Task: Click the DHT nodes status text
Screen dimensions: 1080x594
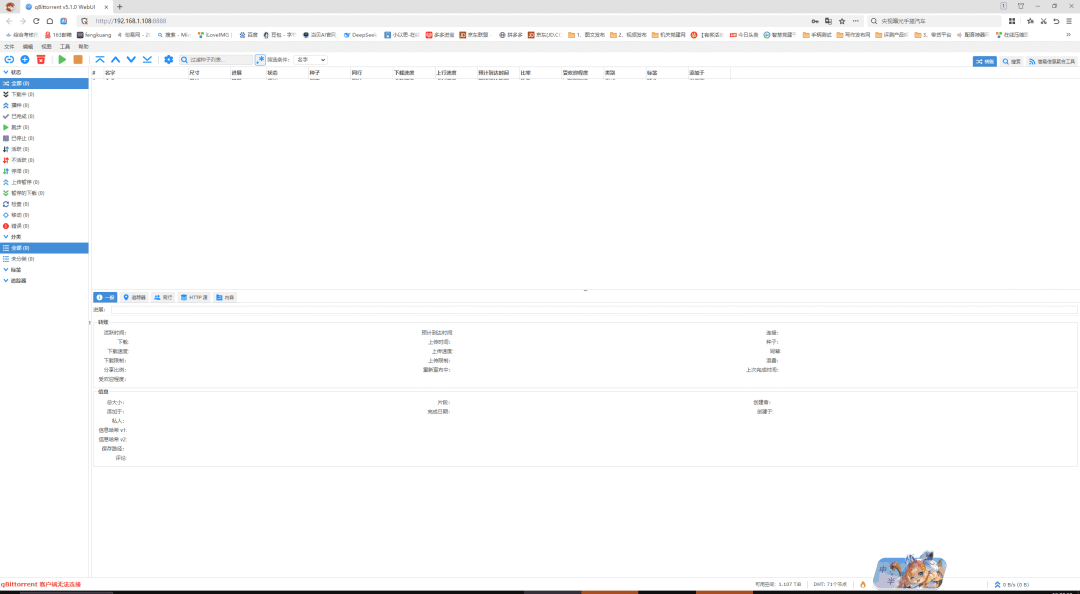Action: point(830,584)
